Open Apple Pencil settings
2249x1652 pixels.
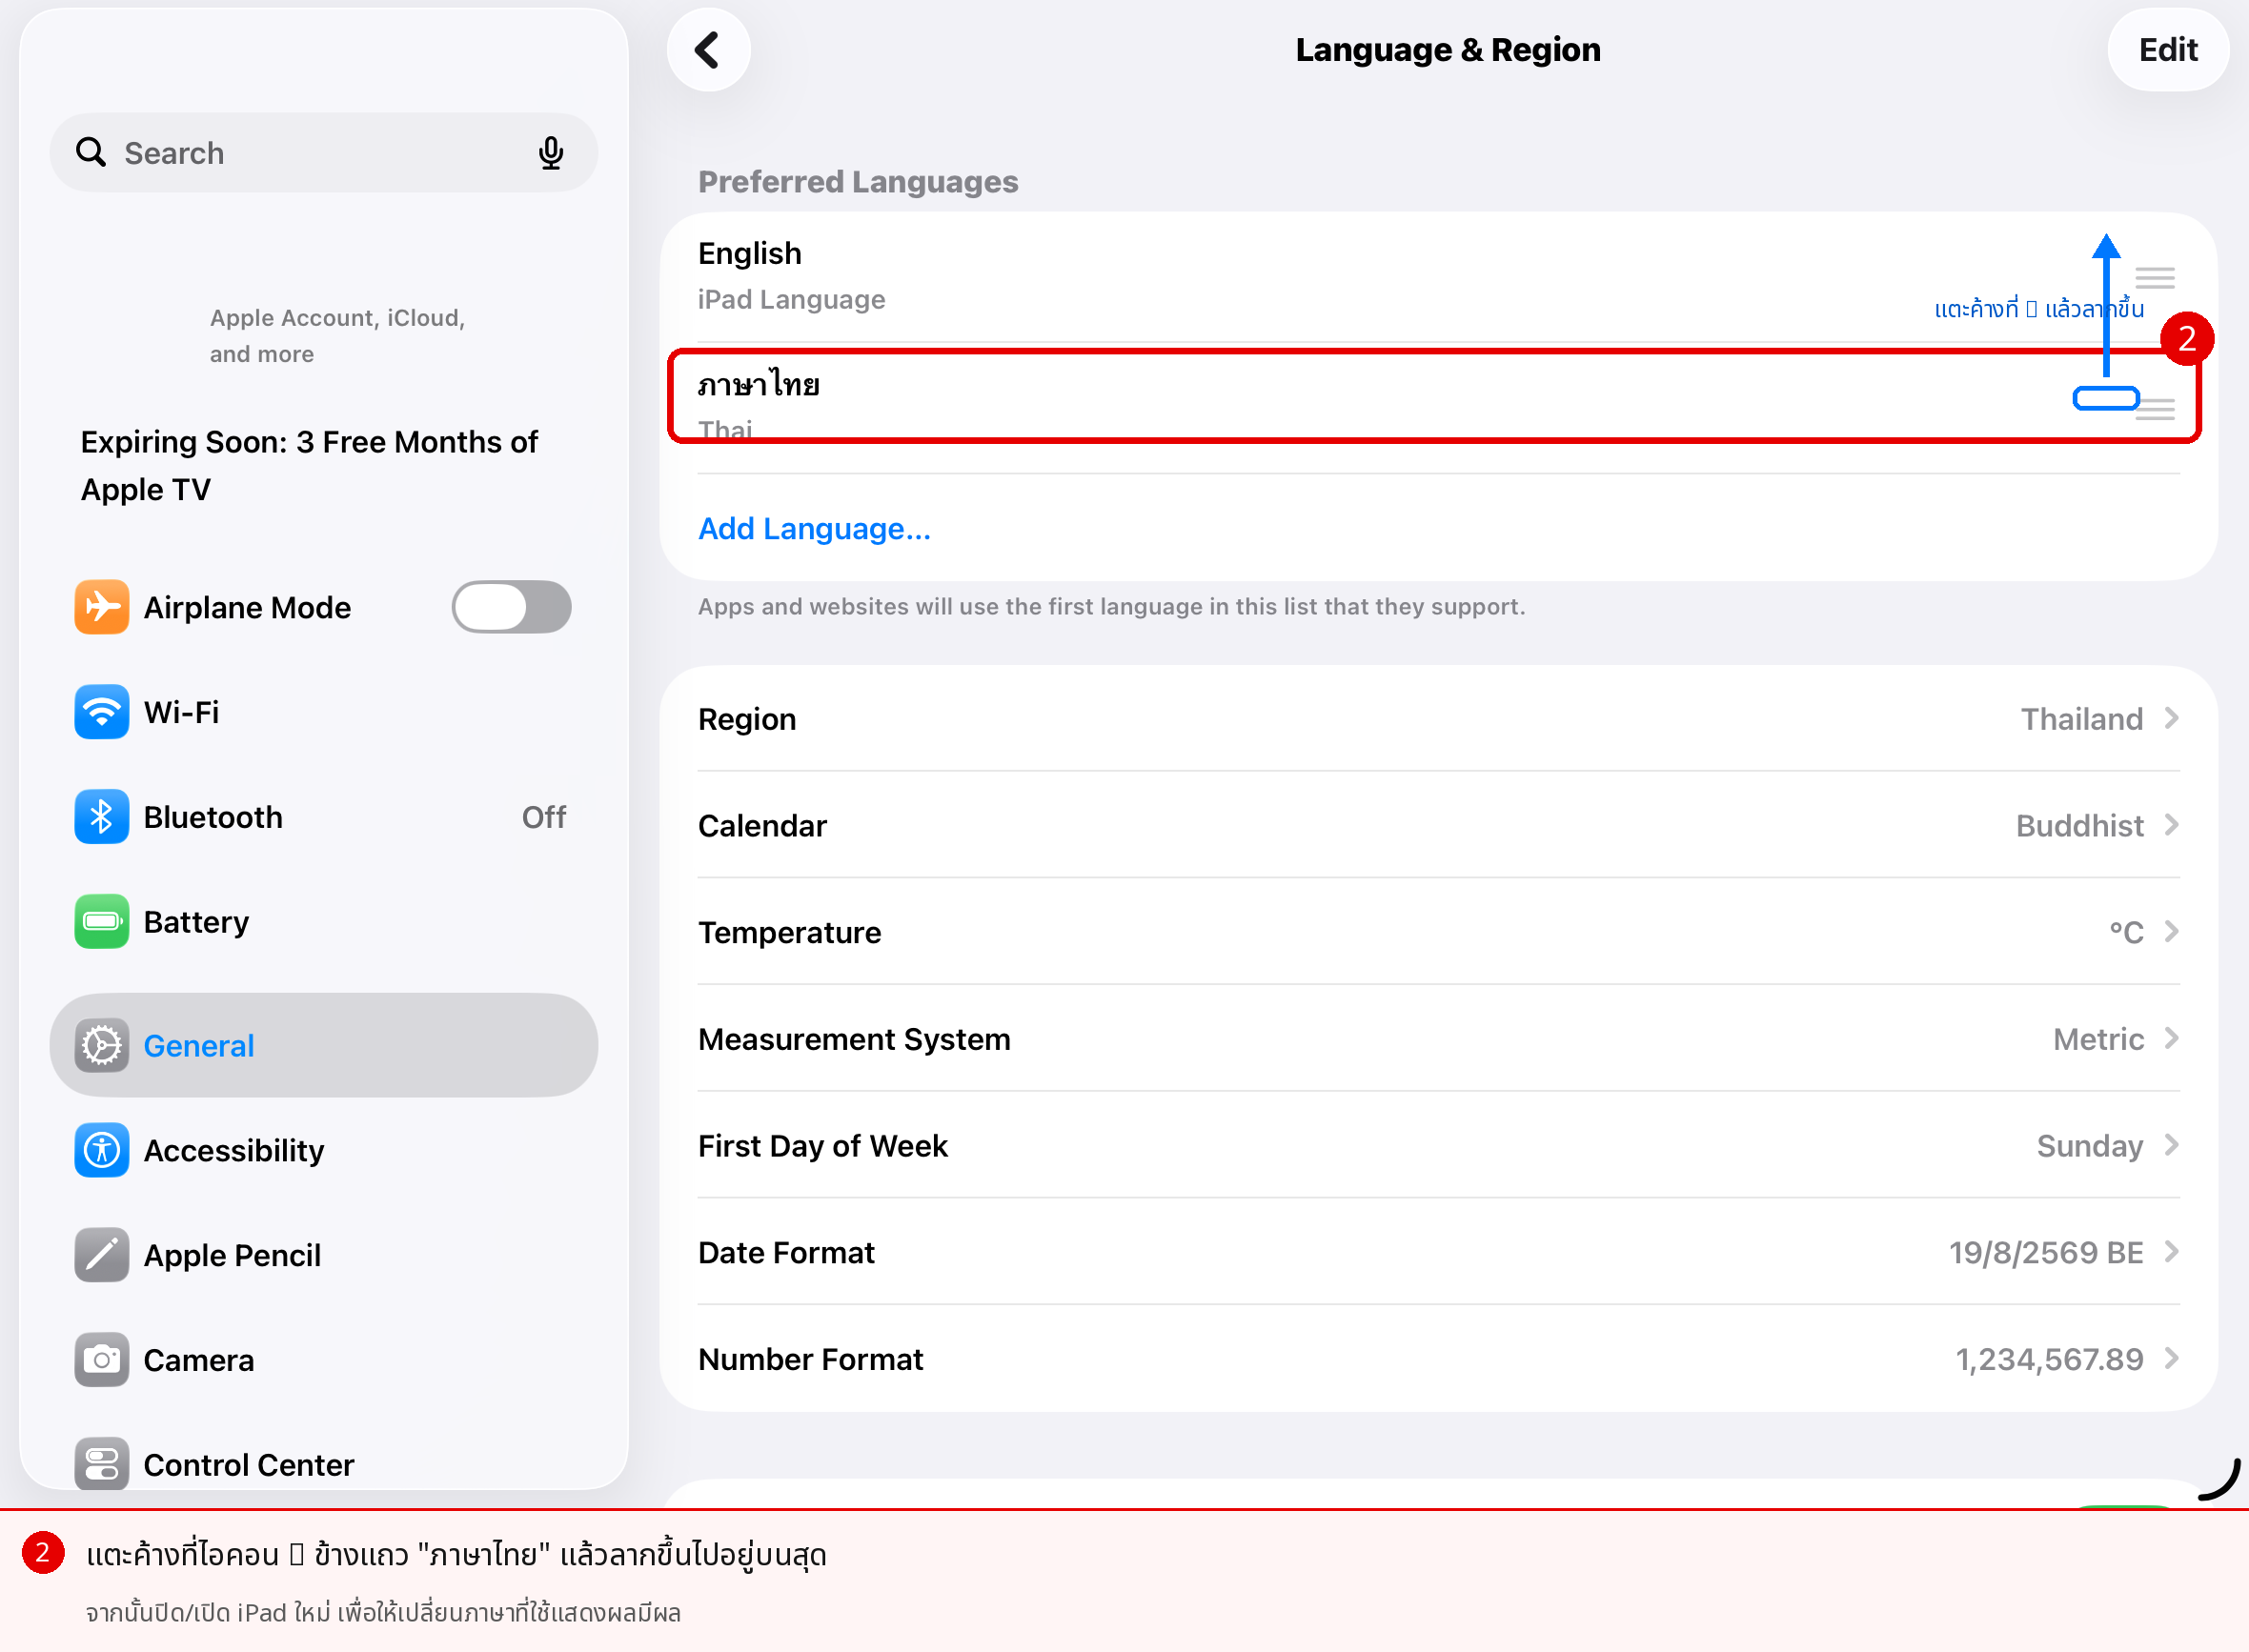(323, 1255)
